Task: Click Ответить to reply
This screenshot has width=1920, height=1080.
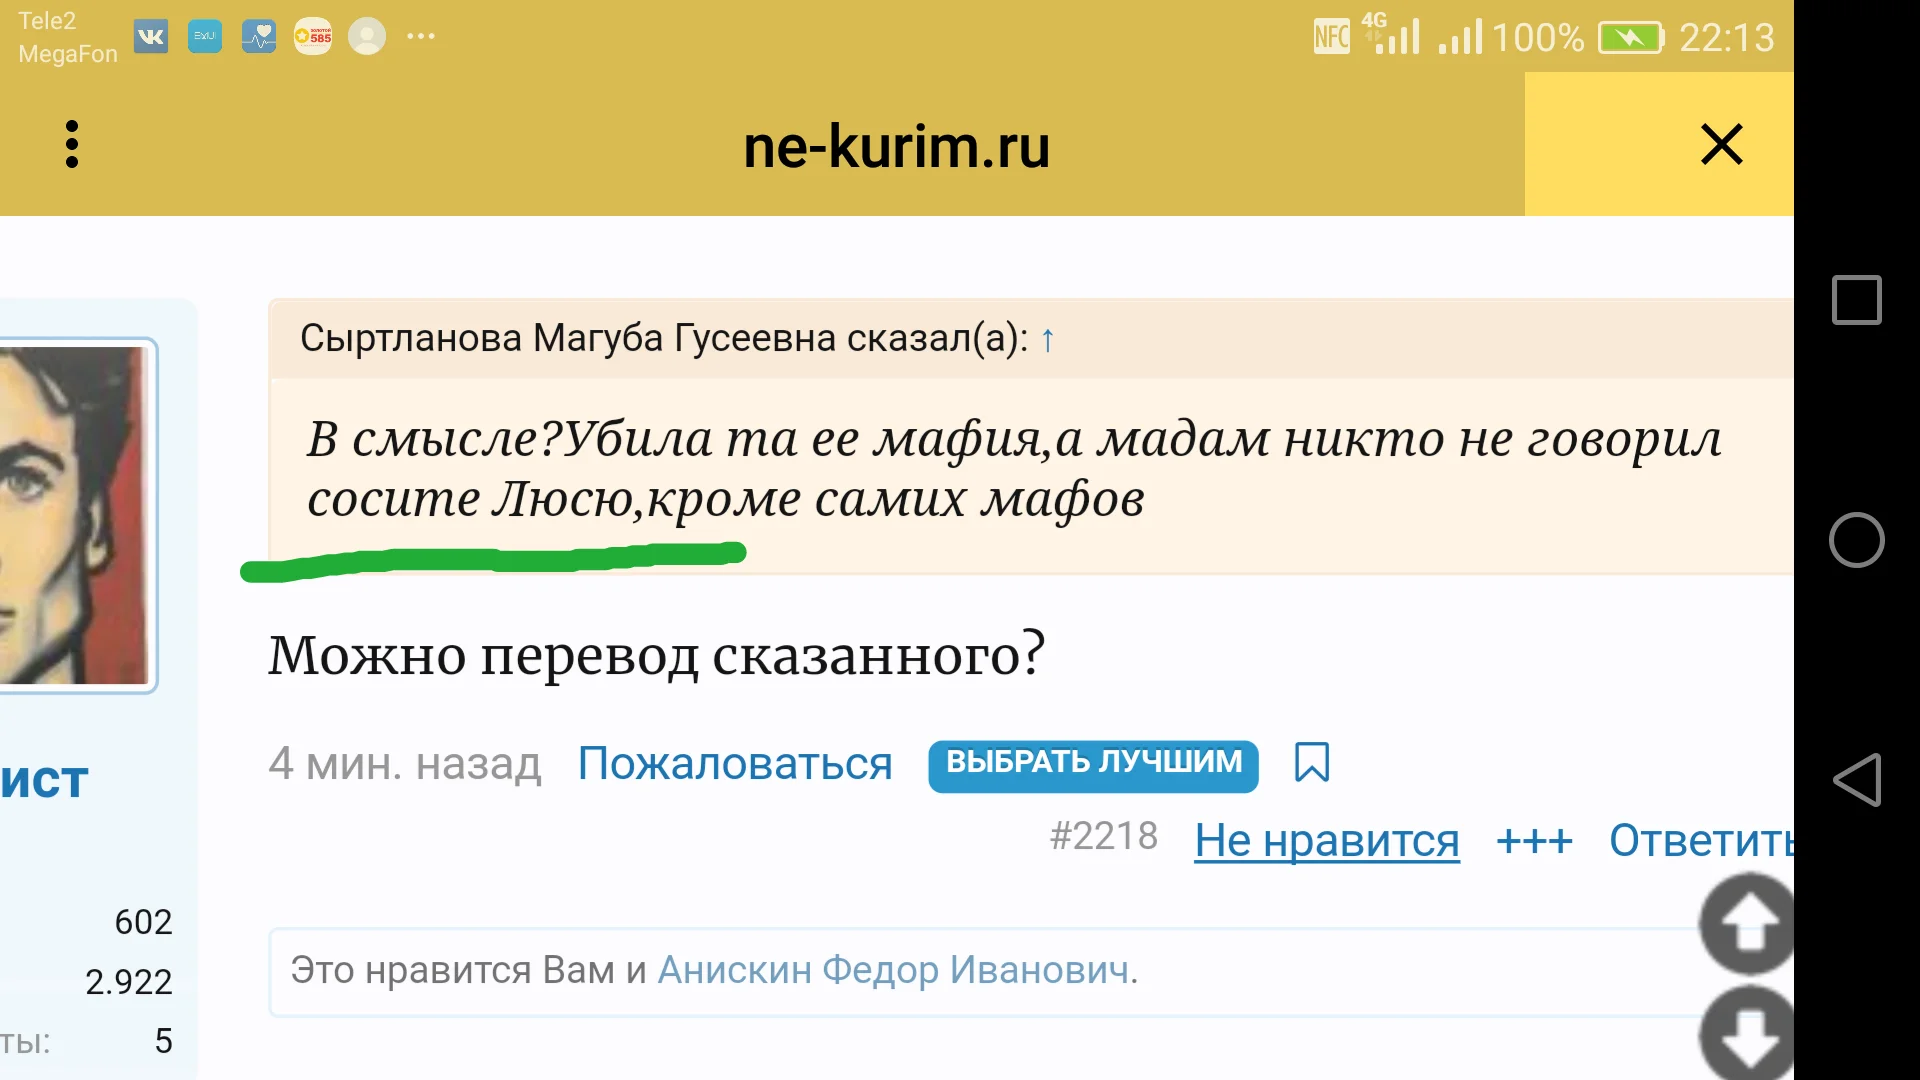Action: coord(1700,840)
